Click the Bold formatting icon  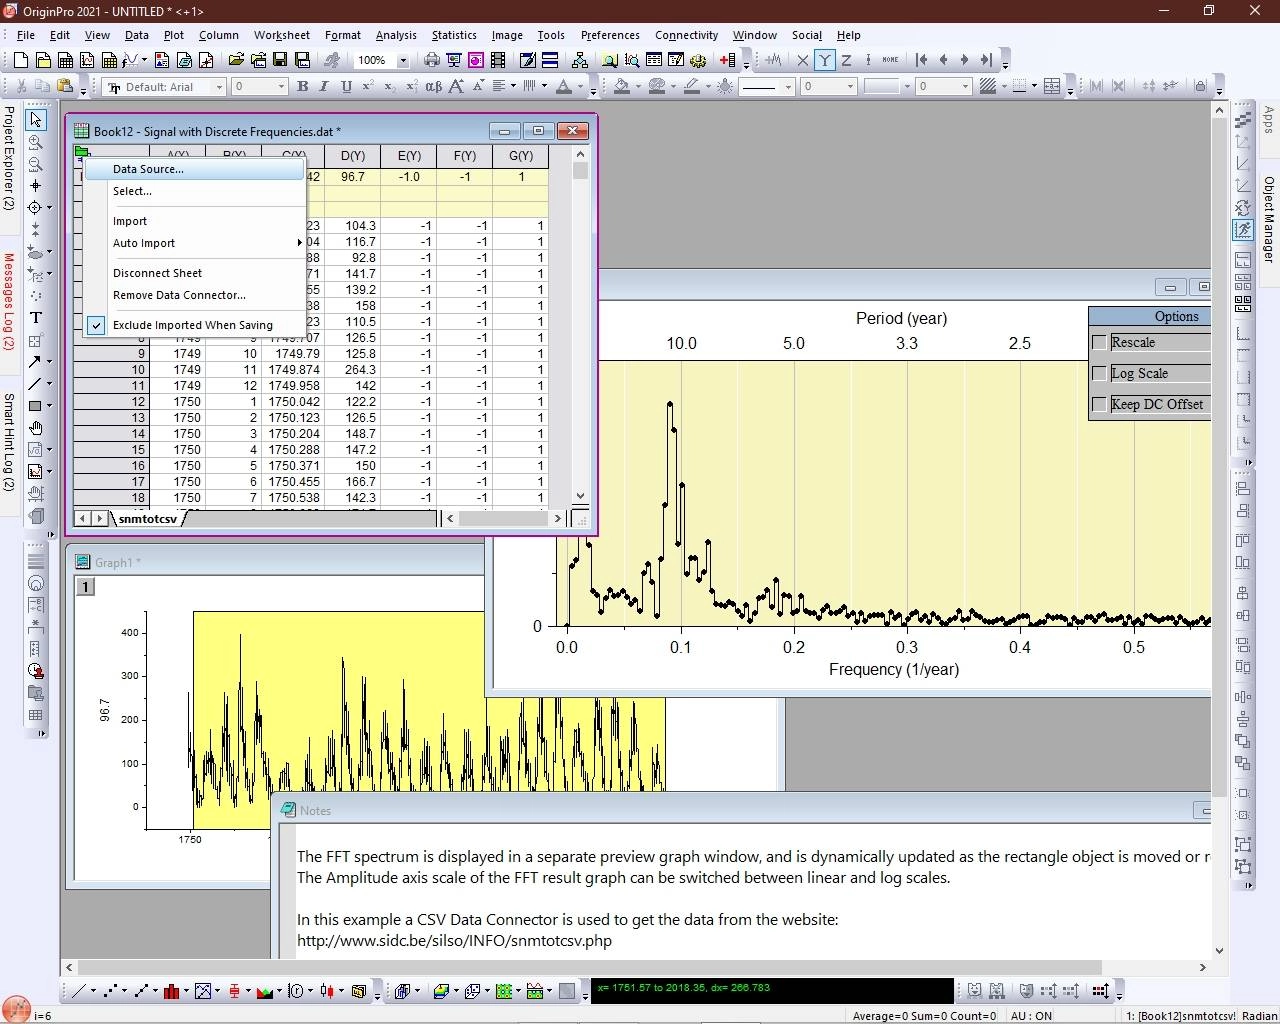(x=303, y=87)
